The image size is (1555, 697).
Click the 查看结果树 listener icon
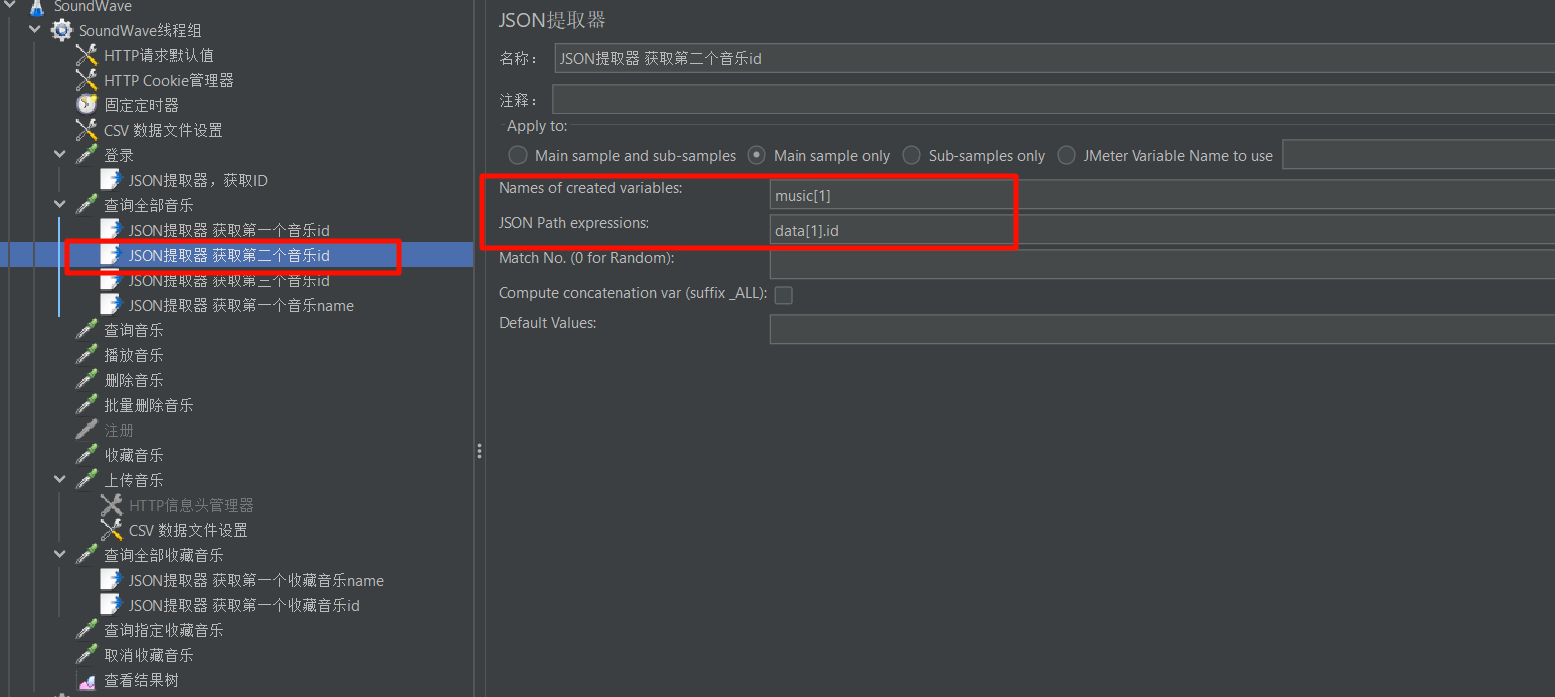tap(87, 680)
